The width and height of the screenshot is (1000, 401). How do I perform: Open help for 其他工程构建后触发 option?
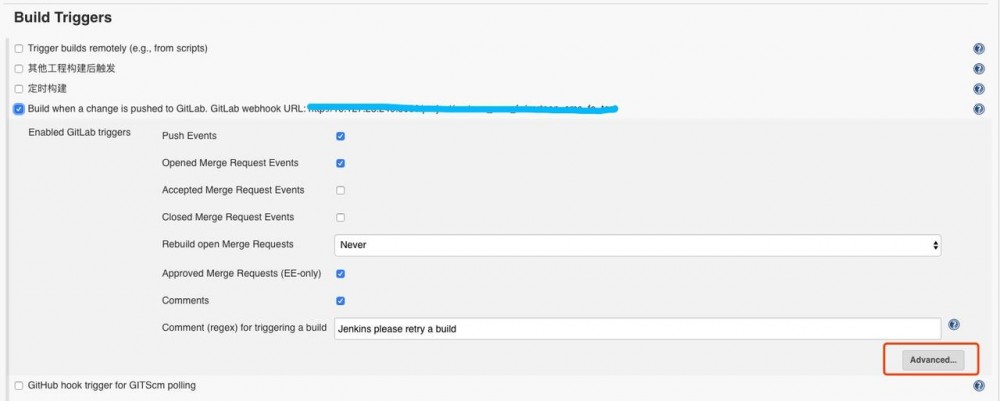979,69
